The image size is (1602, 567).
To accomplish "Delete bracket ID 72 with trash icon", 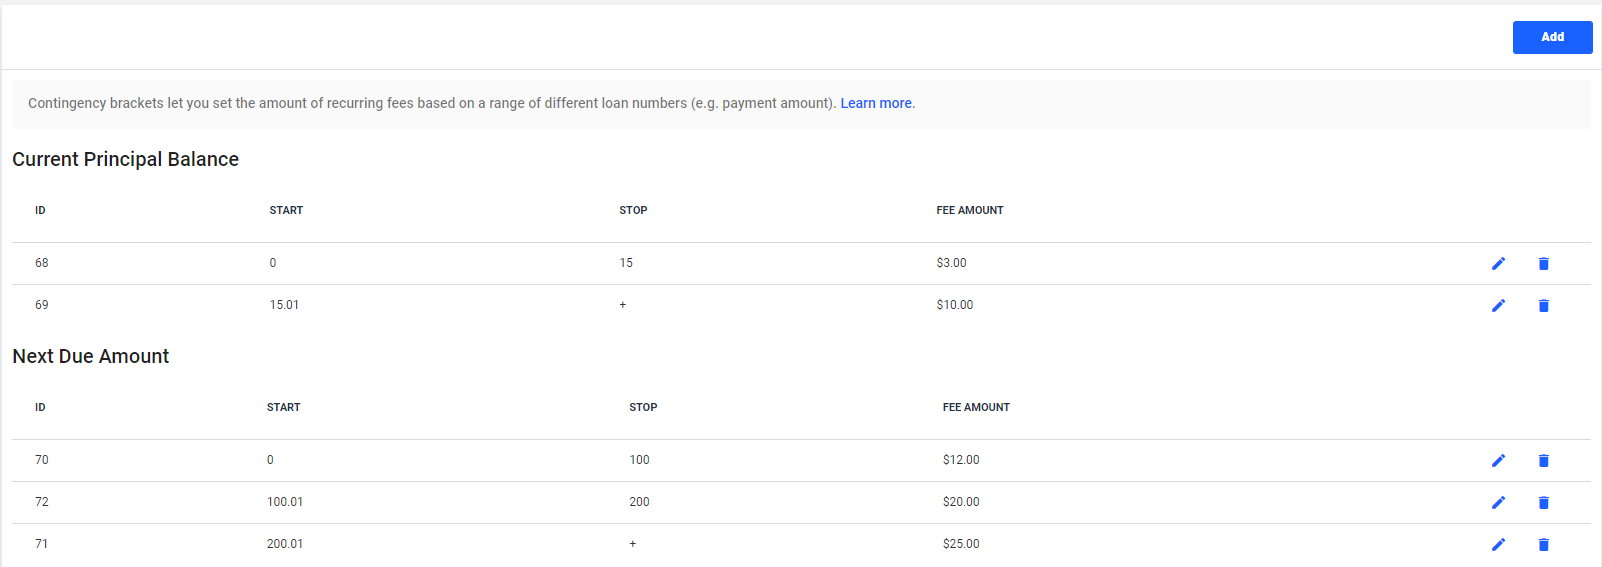I will 1543,502.
